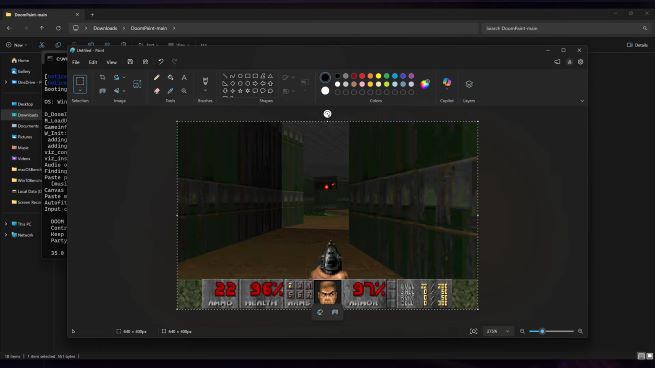655x368 pixels.
Task: Expand the OneDrive tree node
Action: pyautogui.click(x=6, y=82)
